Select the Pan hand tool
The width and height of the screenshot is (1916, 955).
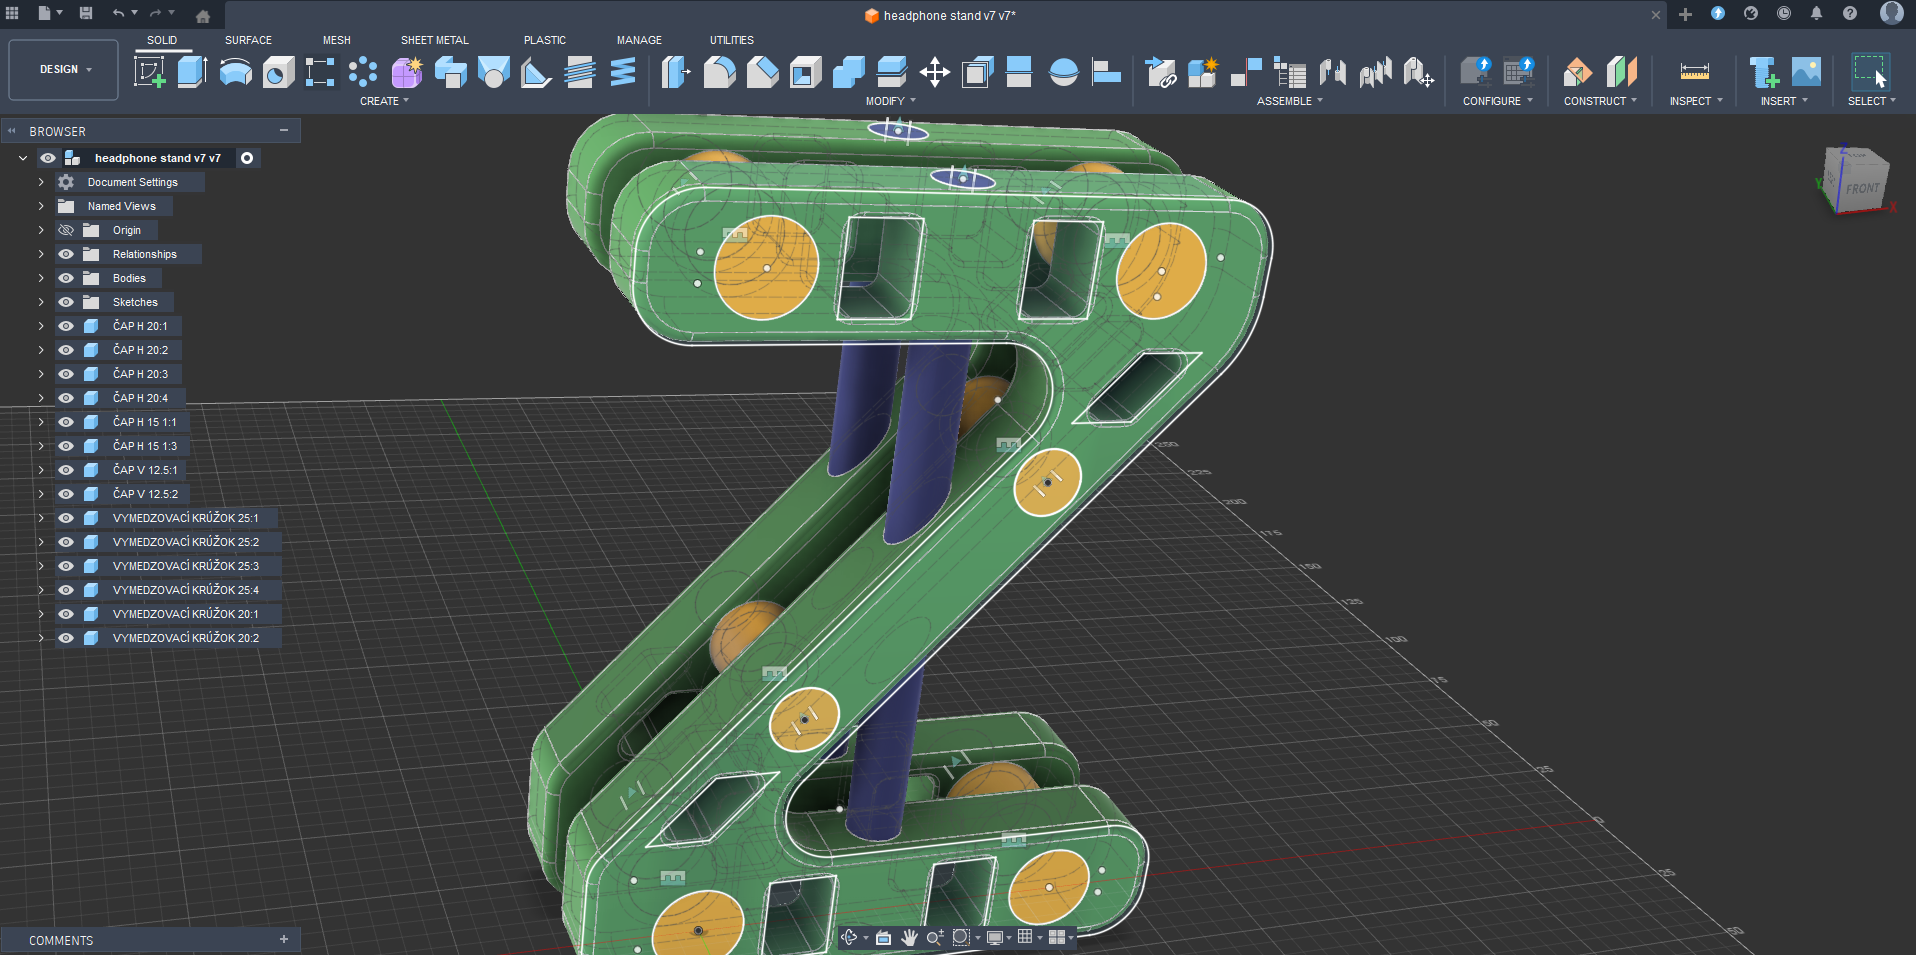909,937
